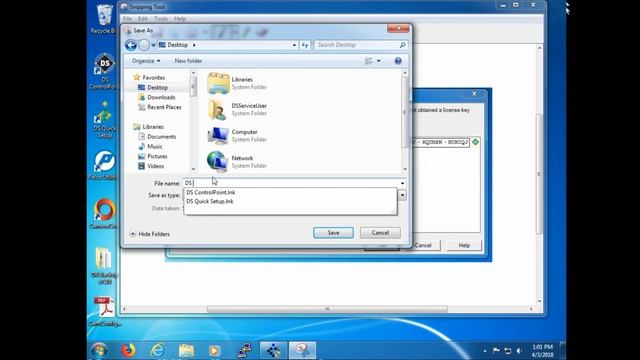Click the clock in the taskbar
This screenshot has width=640, height=360.
(x=542, y=351)
